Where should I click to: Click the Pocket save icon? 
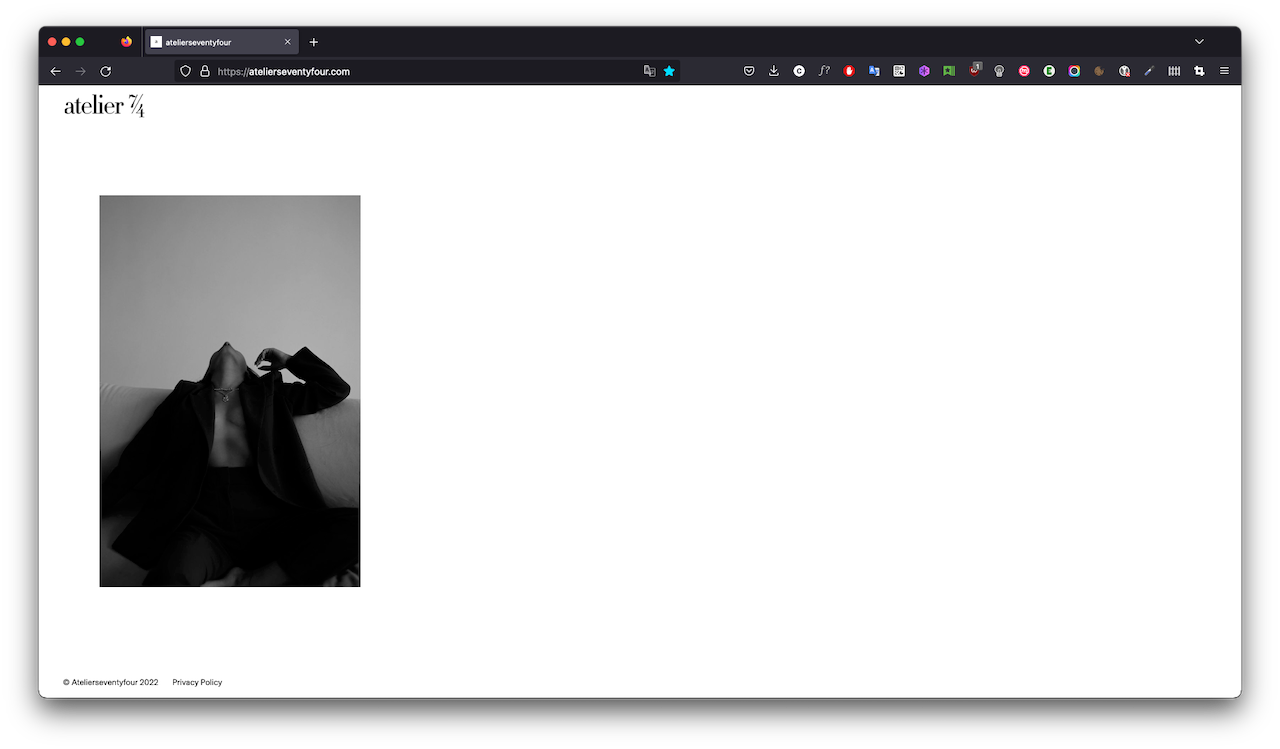(749, 71)
